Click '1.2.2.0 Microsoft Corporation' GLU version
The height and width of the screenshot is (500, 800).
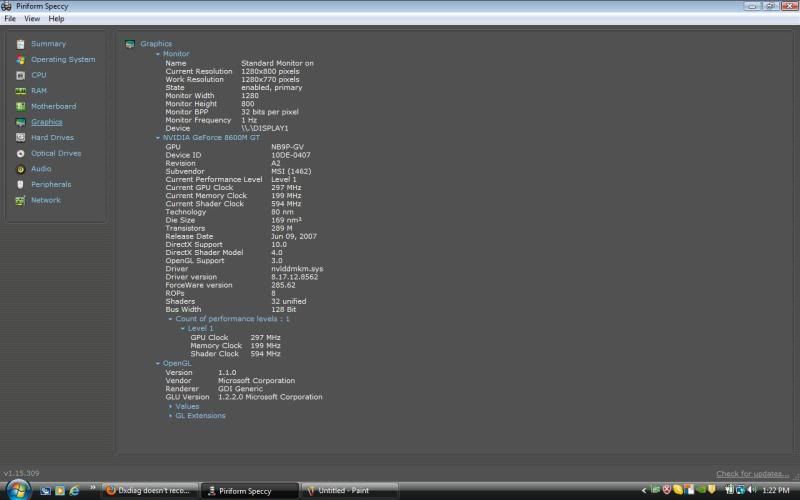(x=270, y=397)
